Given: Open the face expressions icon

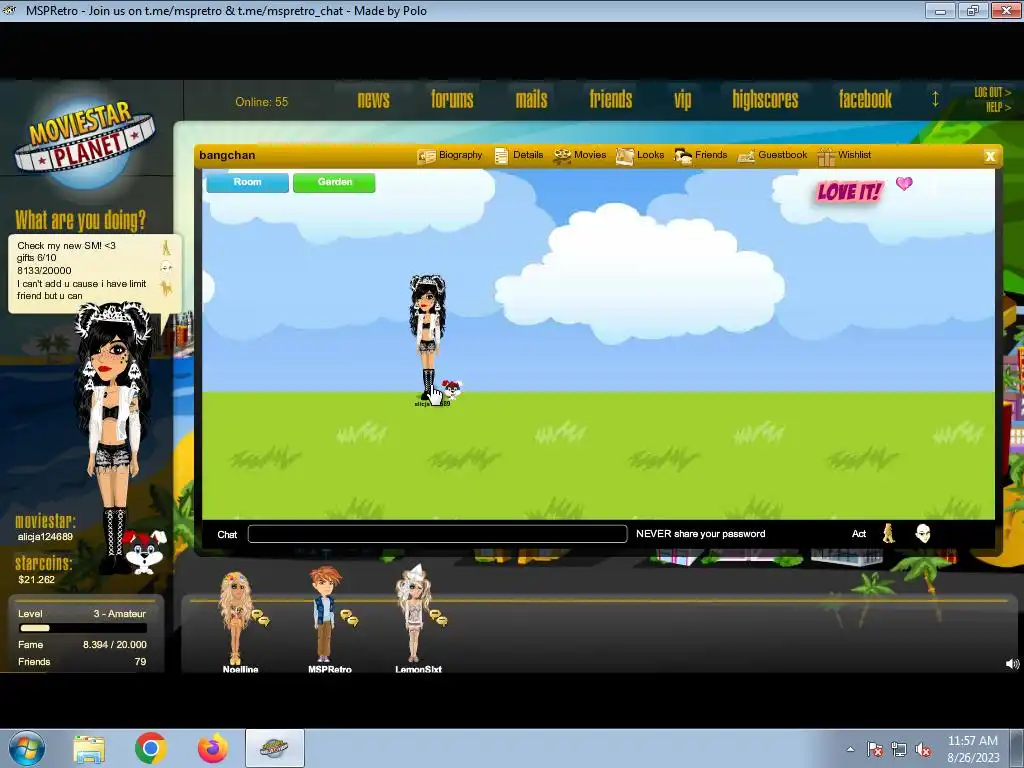Looking at the screenshot, I should click(x=923, y=534).
